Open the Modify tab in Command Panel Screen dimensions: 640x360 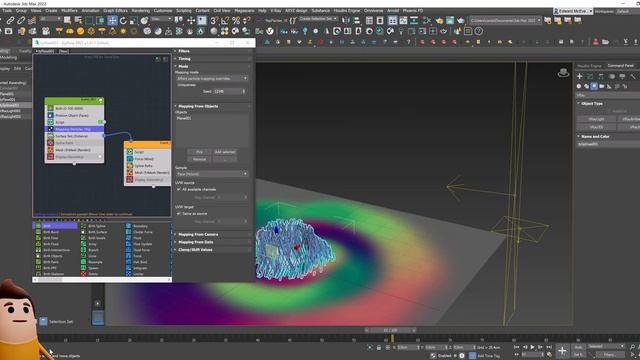tap(590, 76)
